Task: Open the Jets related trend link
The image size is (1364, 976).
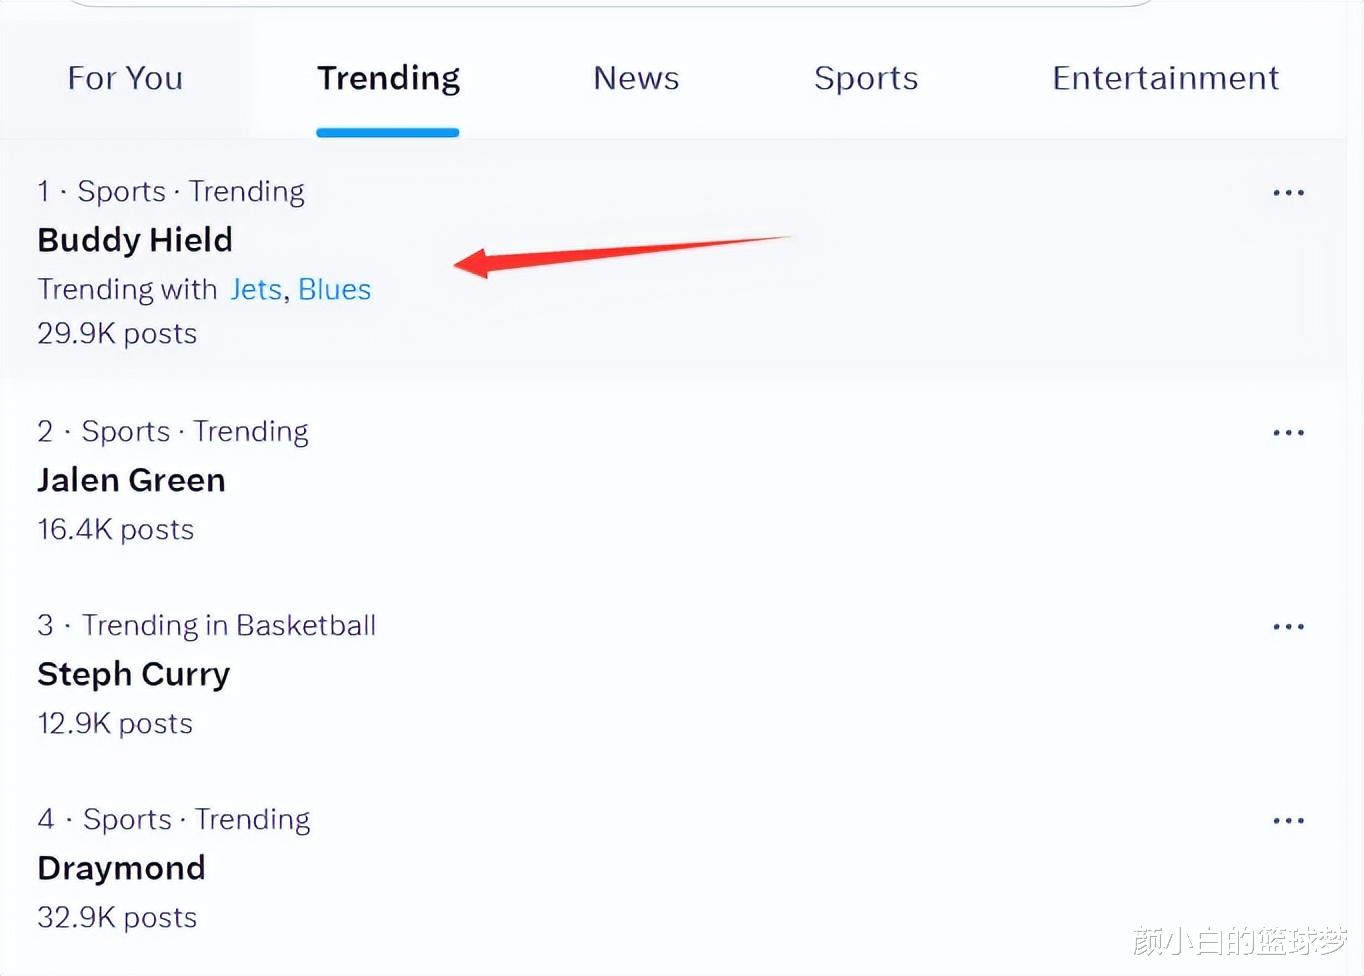Action: 256,290
